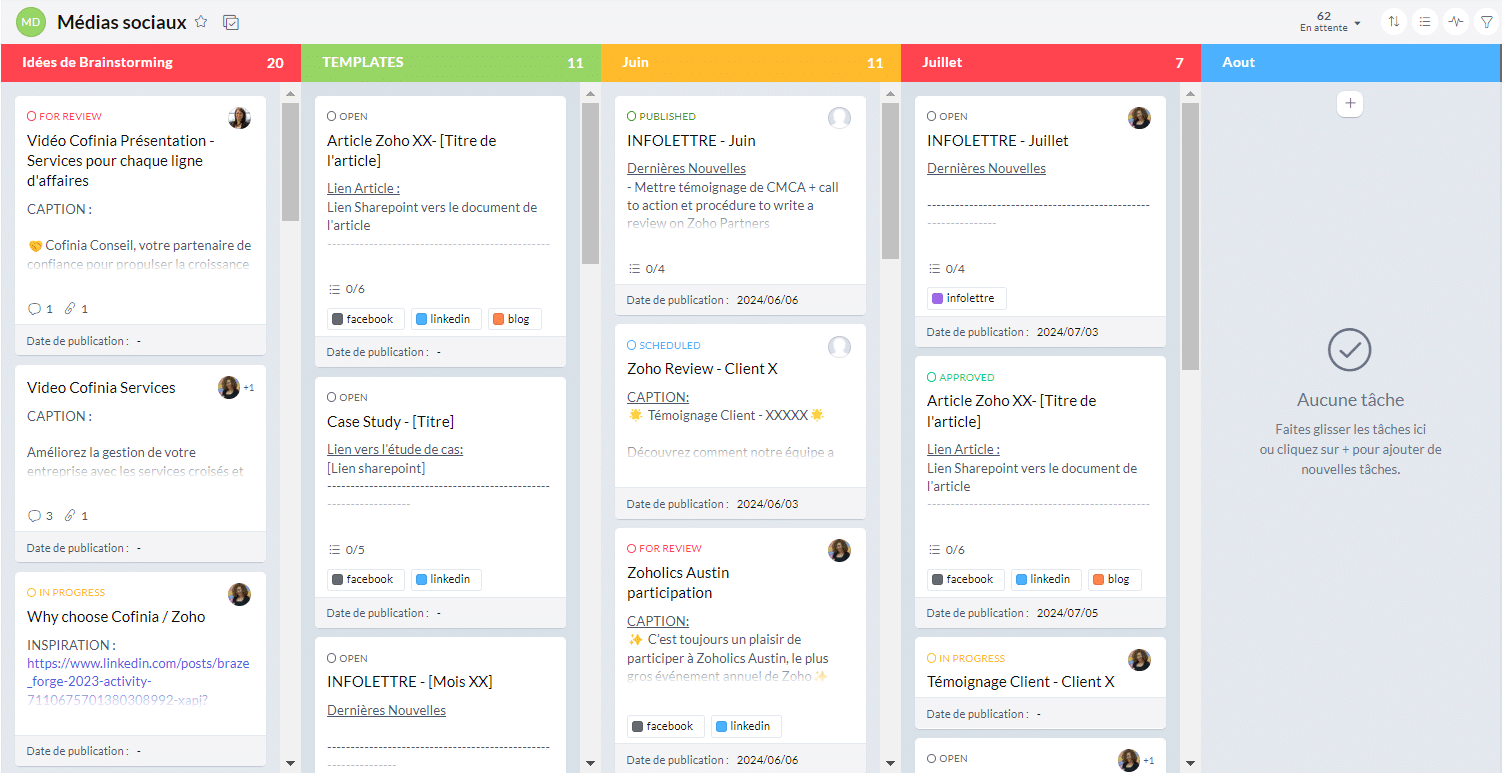Click the +1 assignee count on Video Cofinia Services

click(249, 388)
